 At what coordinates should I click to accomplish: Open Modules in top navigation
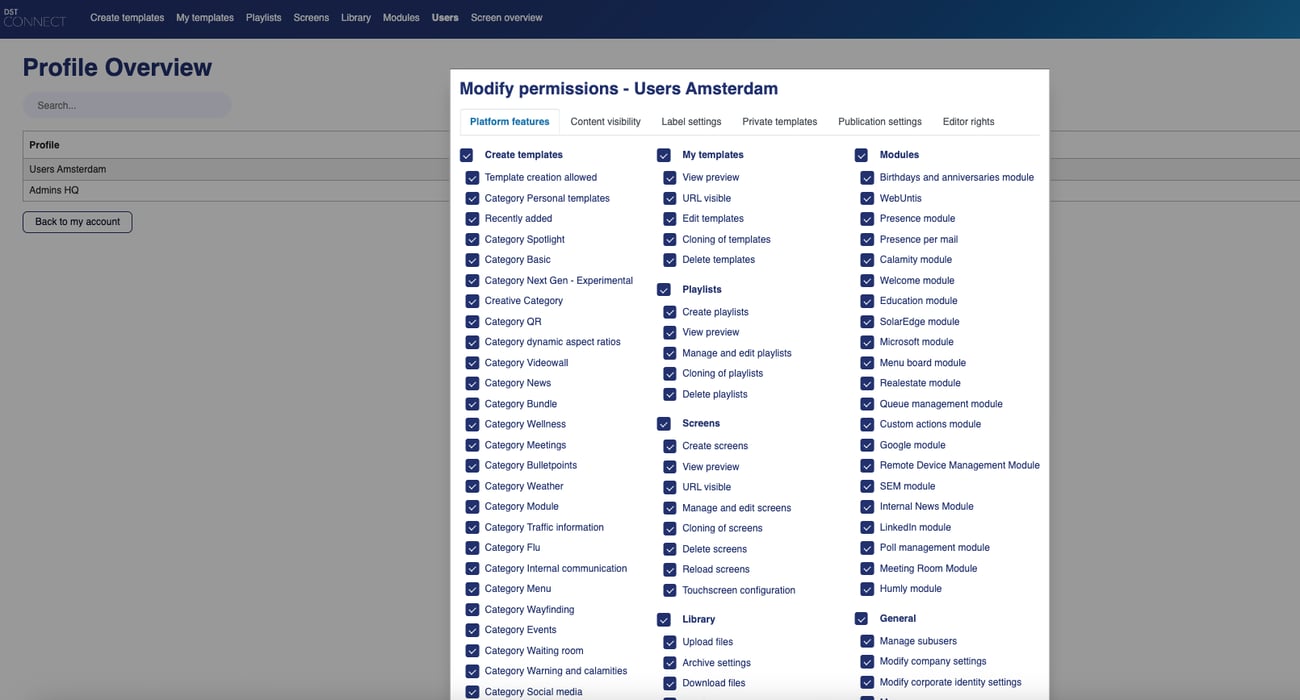tap(401, 18)
